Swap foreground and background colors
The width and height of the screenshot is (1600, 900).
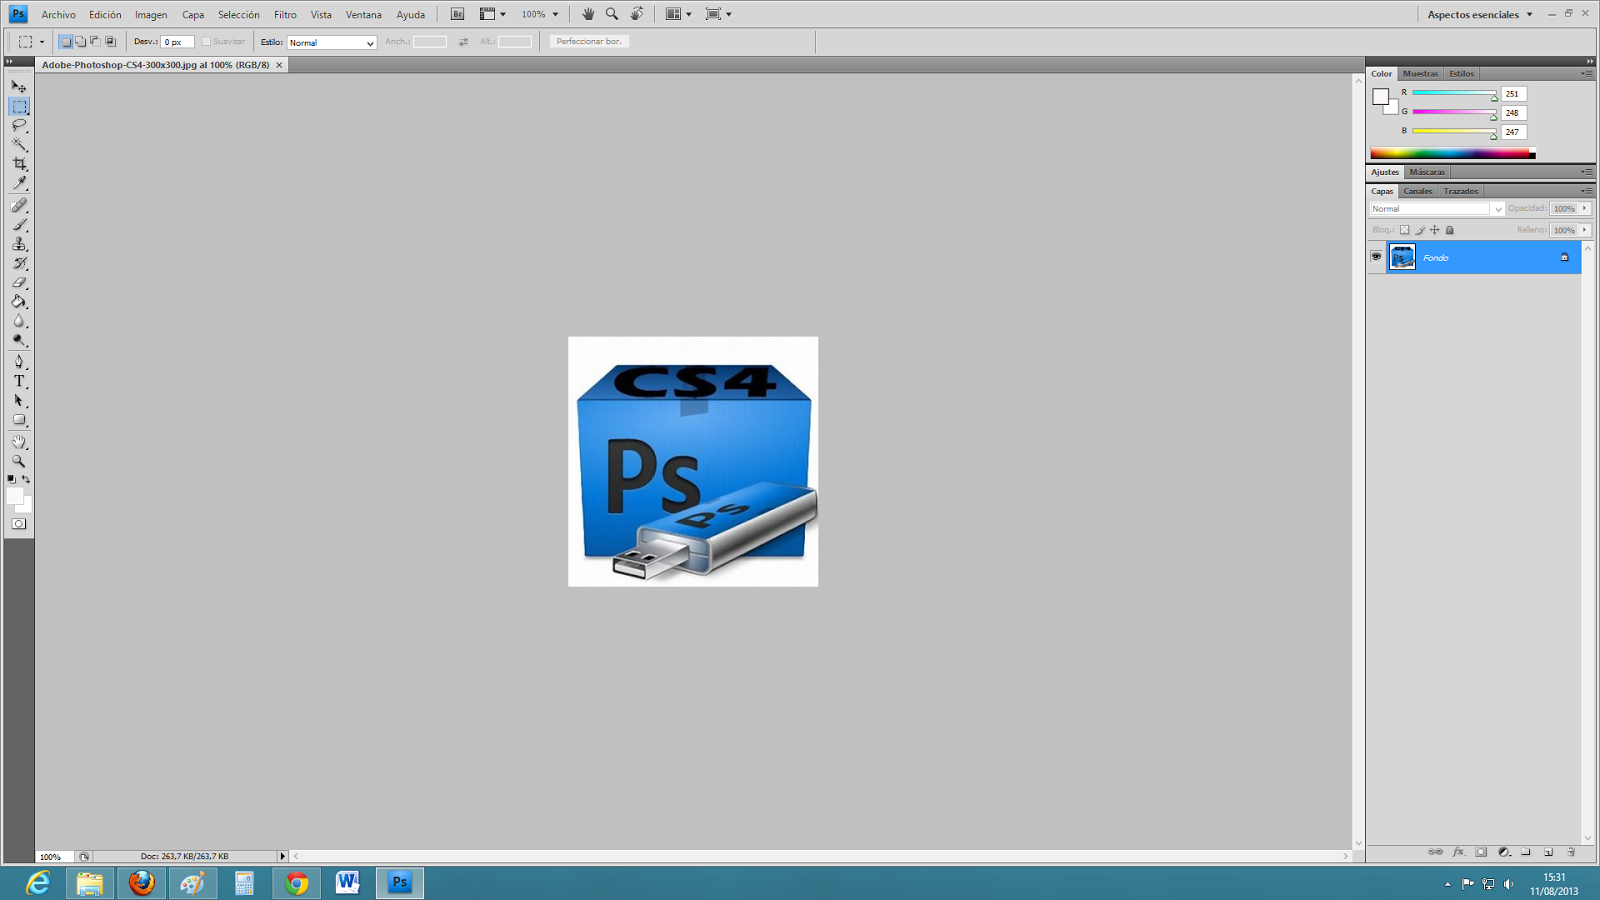[x=26, y=480]
